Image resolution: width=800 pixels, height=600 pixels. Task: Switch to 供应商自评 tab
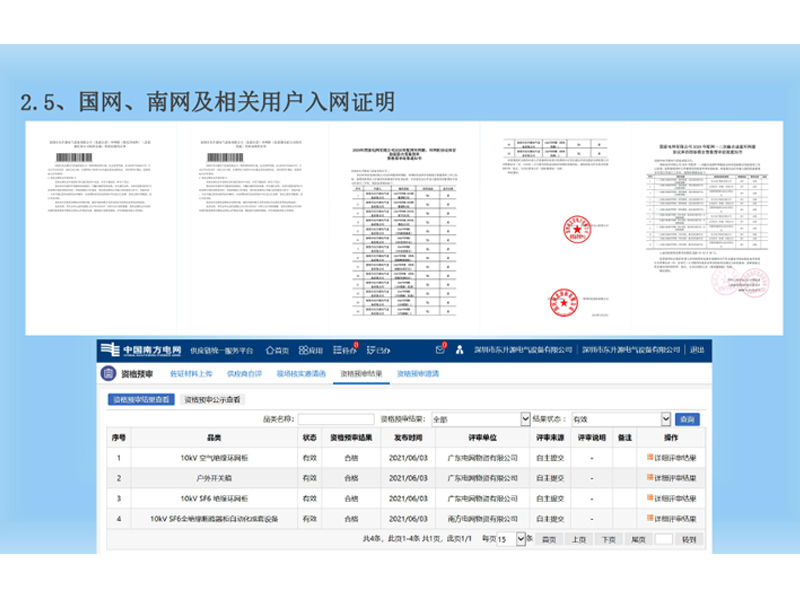(x=244, y=374)
